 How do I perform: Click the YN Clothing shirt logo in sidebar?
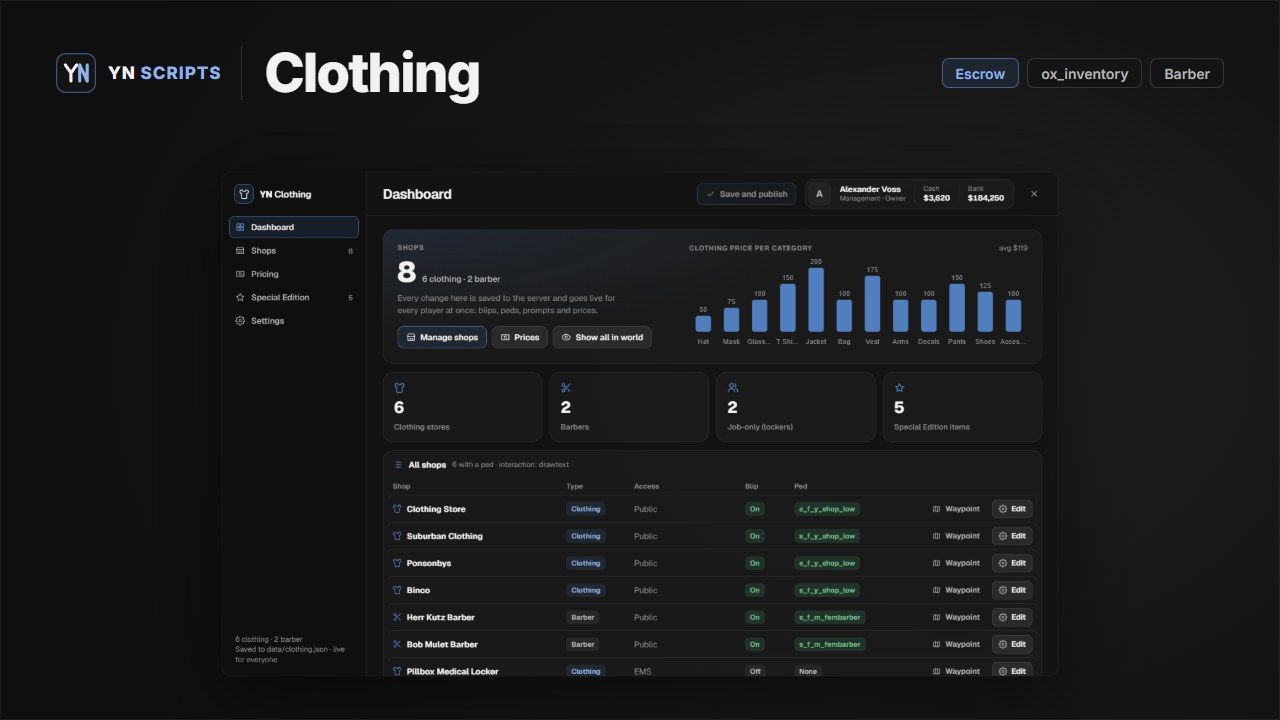tap(243, 194)
